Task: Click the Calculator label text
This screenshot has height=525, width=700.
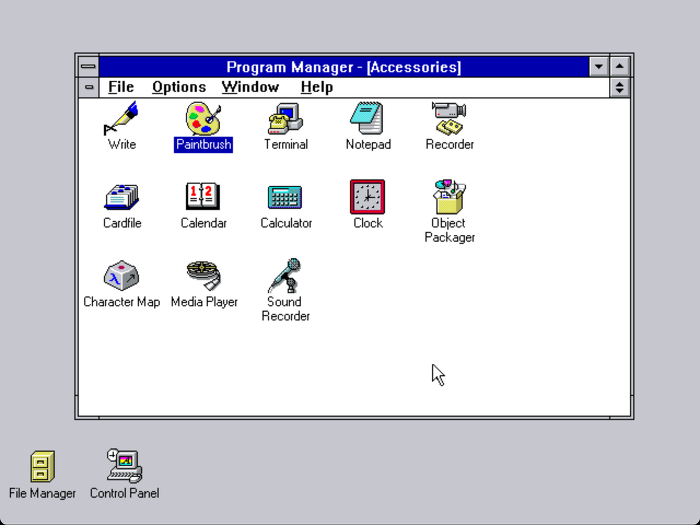Action: [x=286, y=223]
